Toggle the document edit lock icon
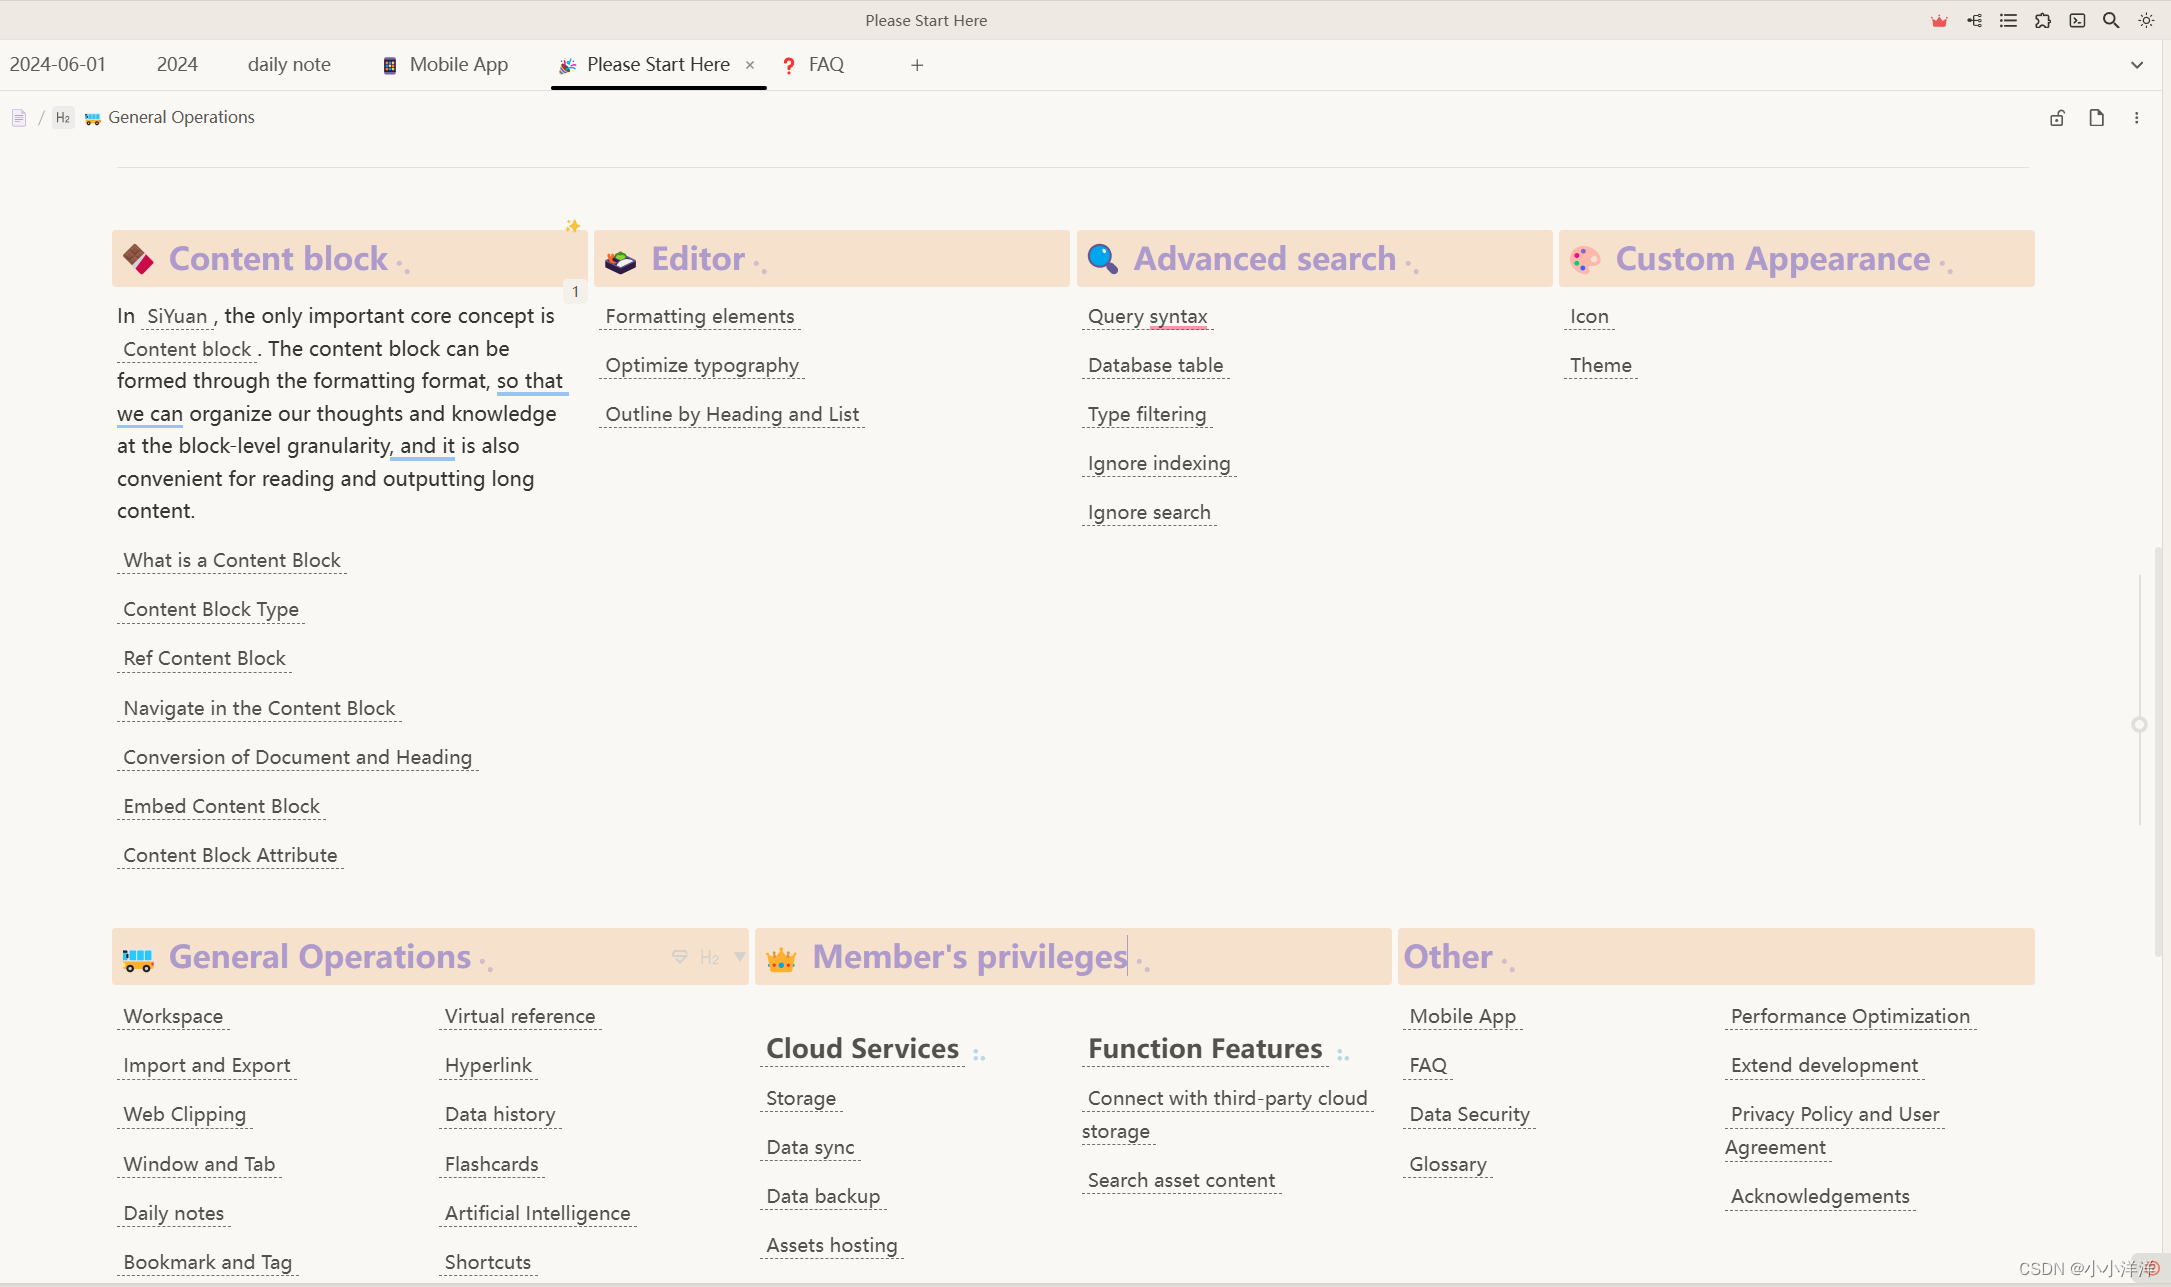2171x1287 pixels. [2057, 118]
